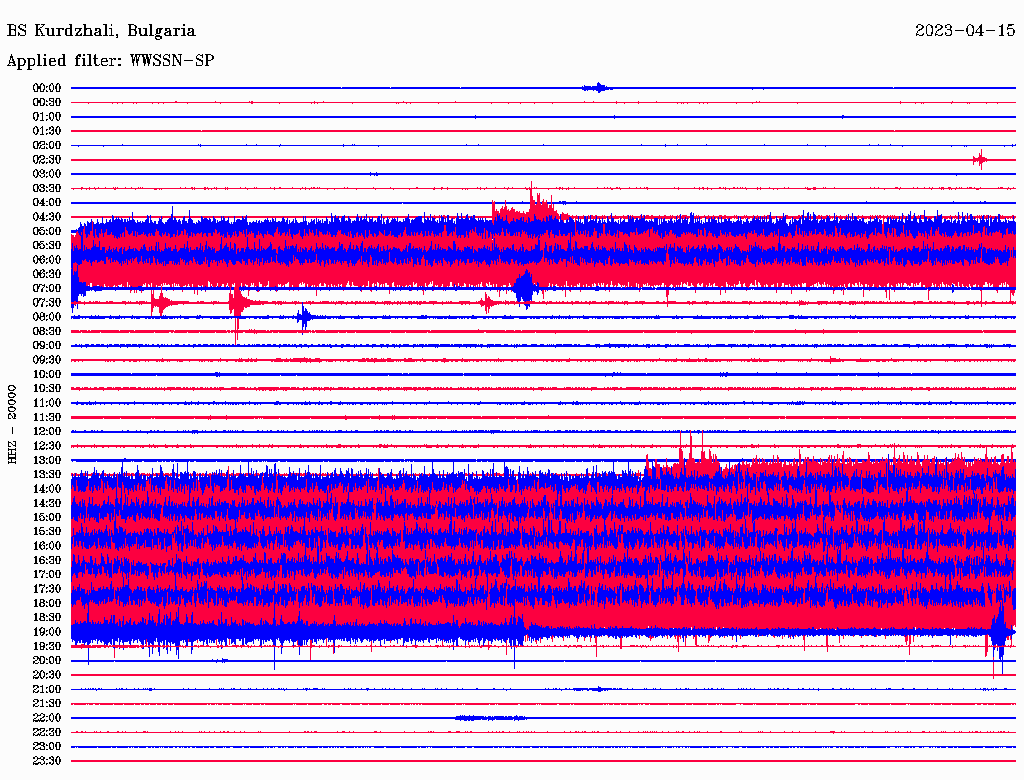This screenshot has width=1024, height=780.
Task: Select the 20:00 time label
Action: click(47, 661)
